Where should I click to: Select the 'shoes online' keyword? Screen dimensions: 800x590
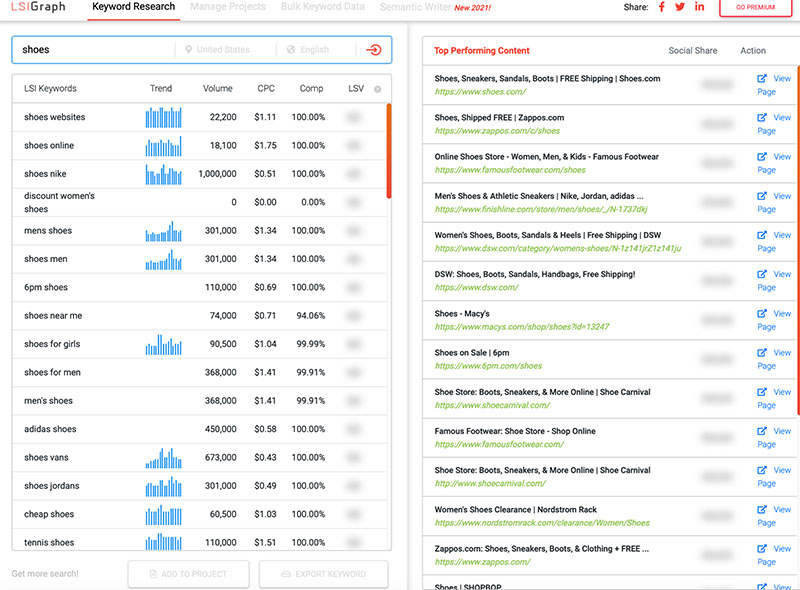pos(49,145)
